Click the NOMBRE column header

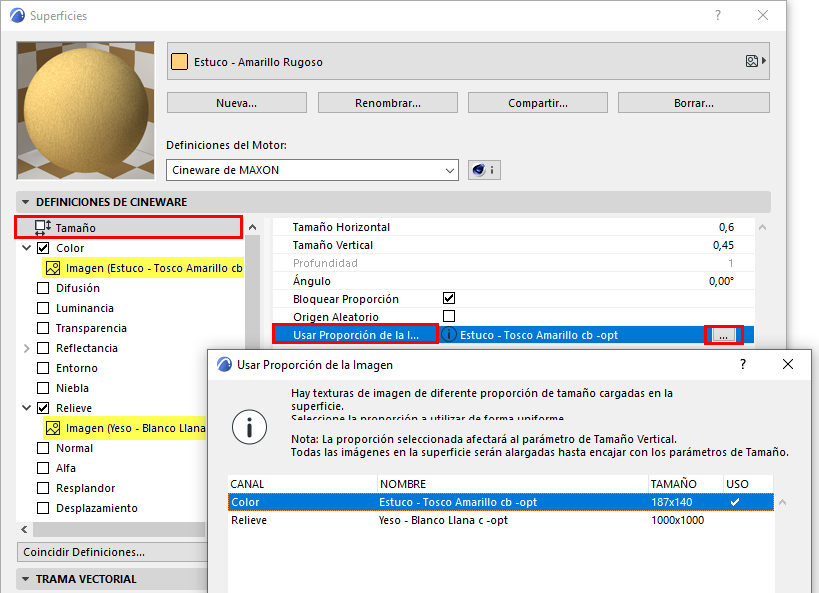513,484
